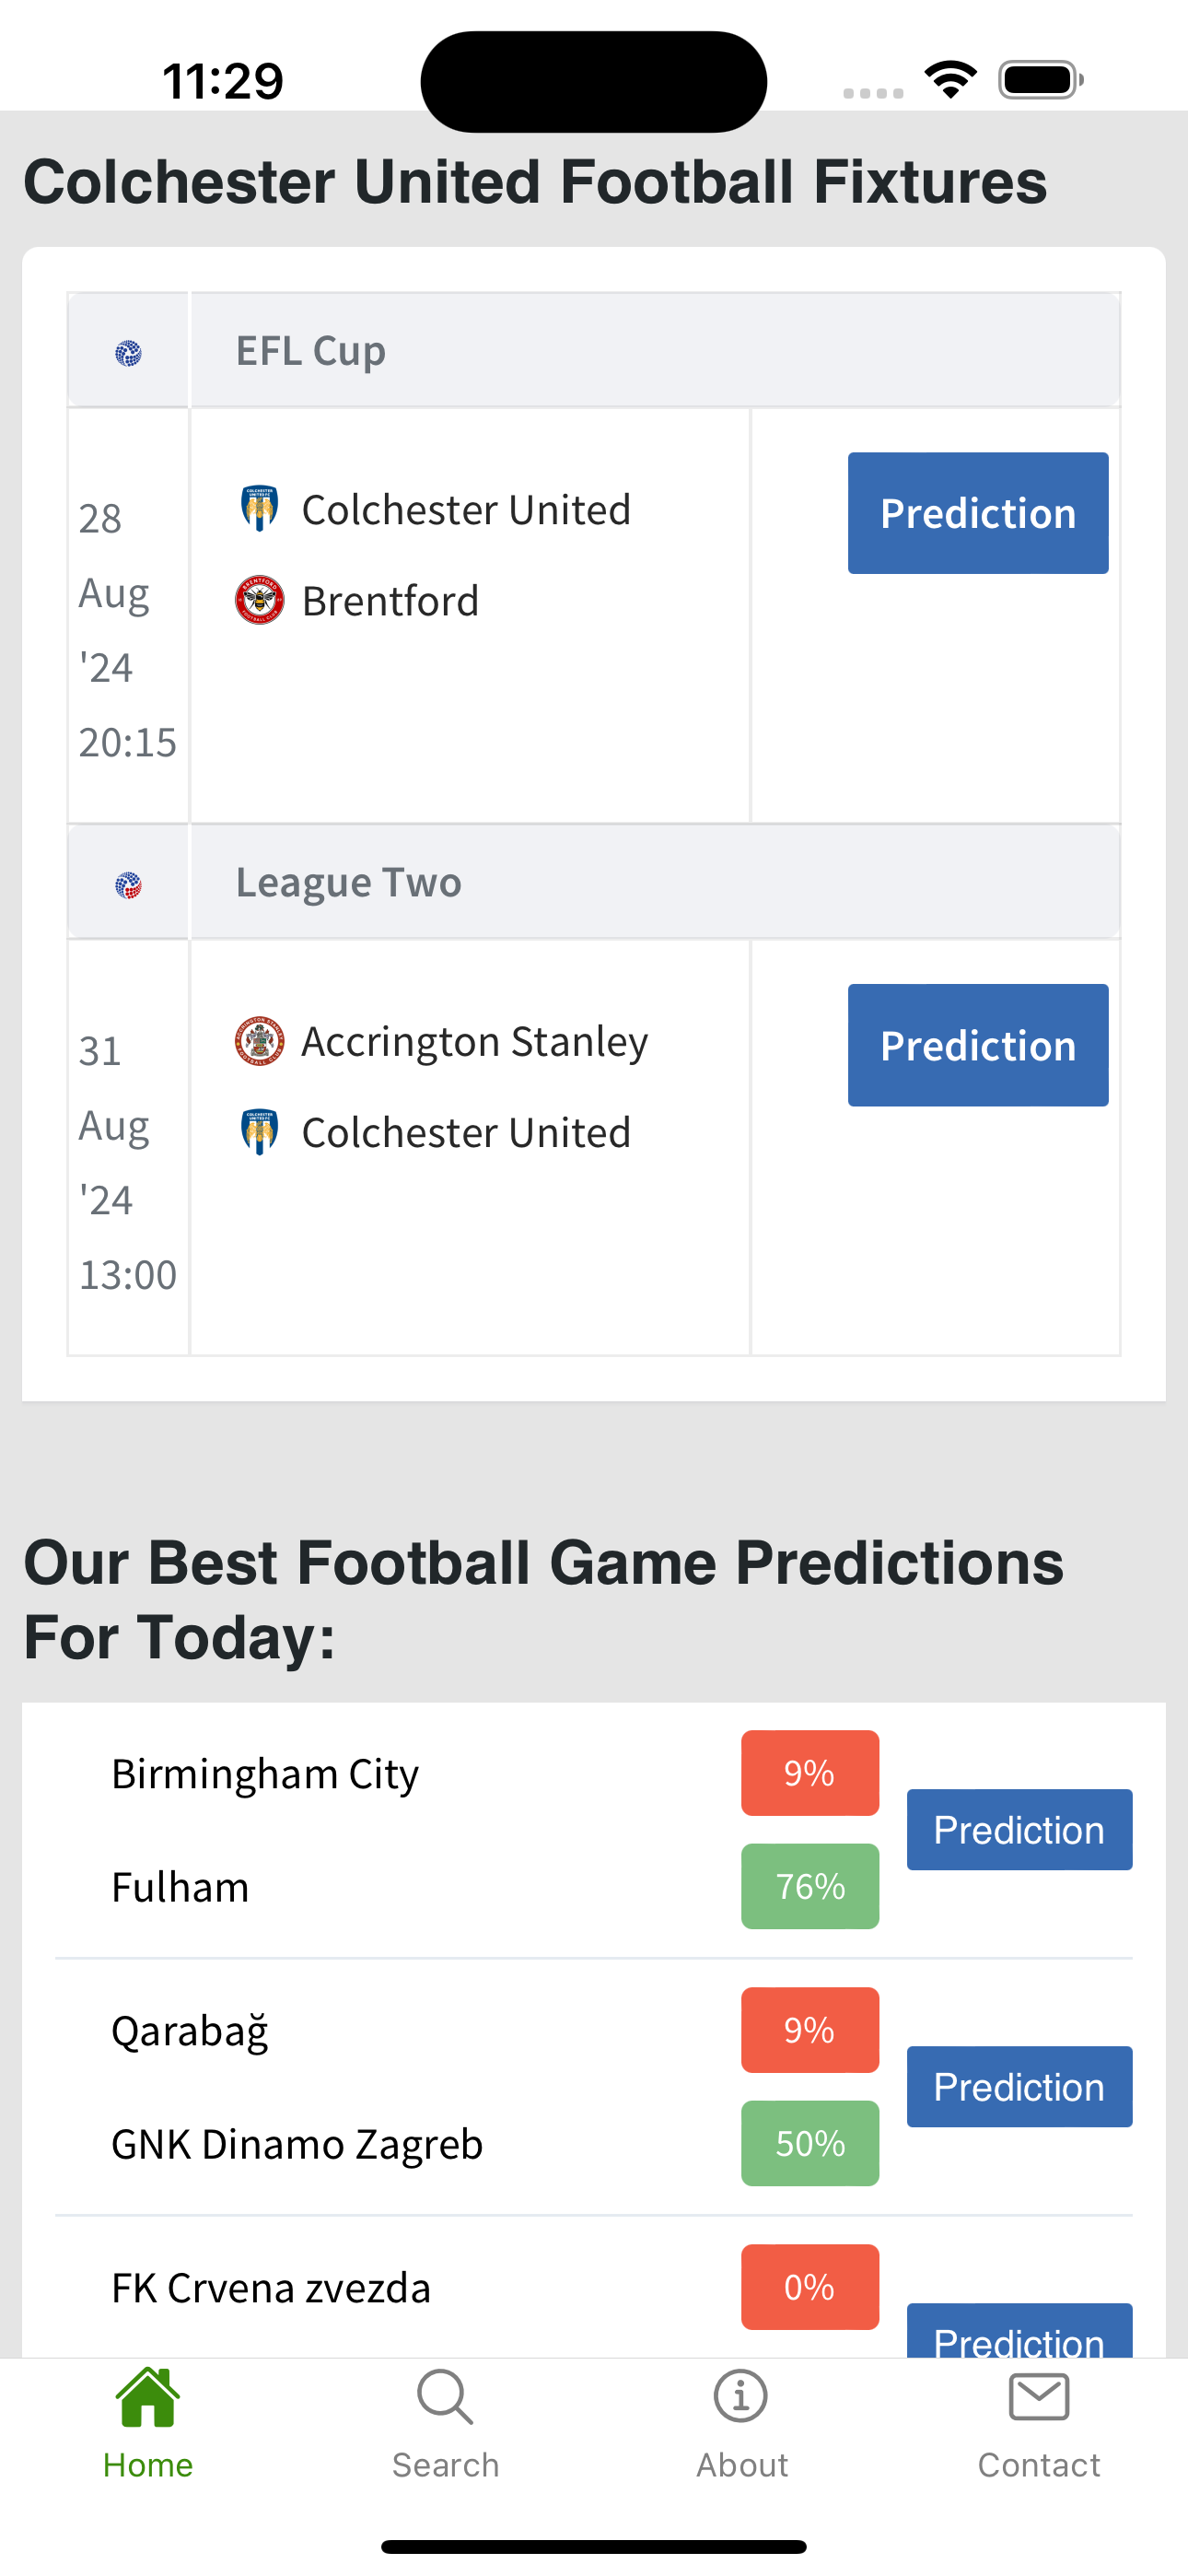
Task: Tap the Contact envelope icon
Action: [x=1039, y=2398]
